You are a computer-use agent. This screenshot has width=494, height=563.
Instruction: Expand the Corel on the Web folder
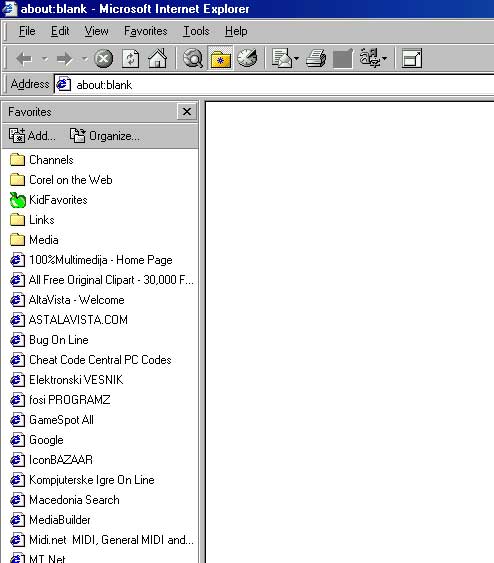61,180
